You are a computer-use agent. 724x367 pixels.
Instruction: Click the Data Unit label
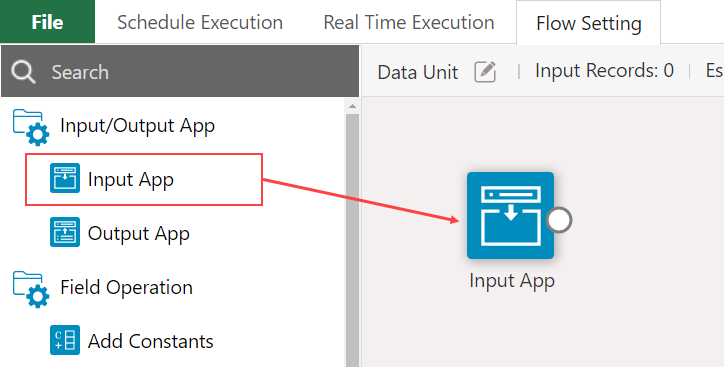[417, 72]
